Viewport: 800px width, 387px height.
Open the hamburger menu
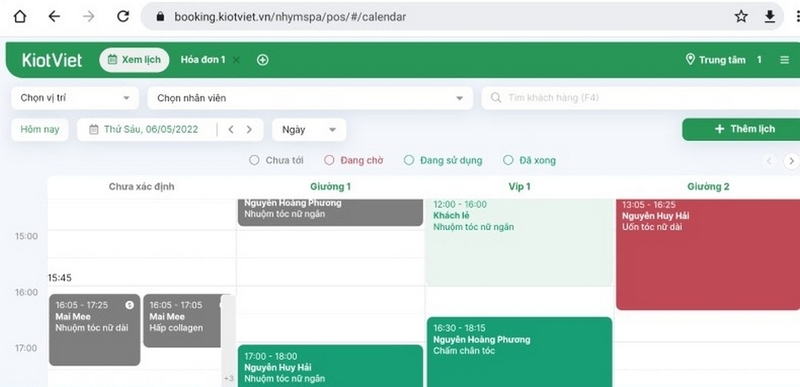(x=785, y=60)
